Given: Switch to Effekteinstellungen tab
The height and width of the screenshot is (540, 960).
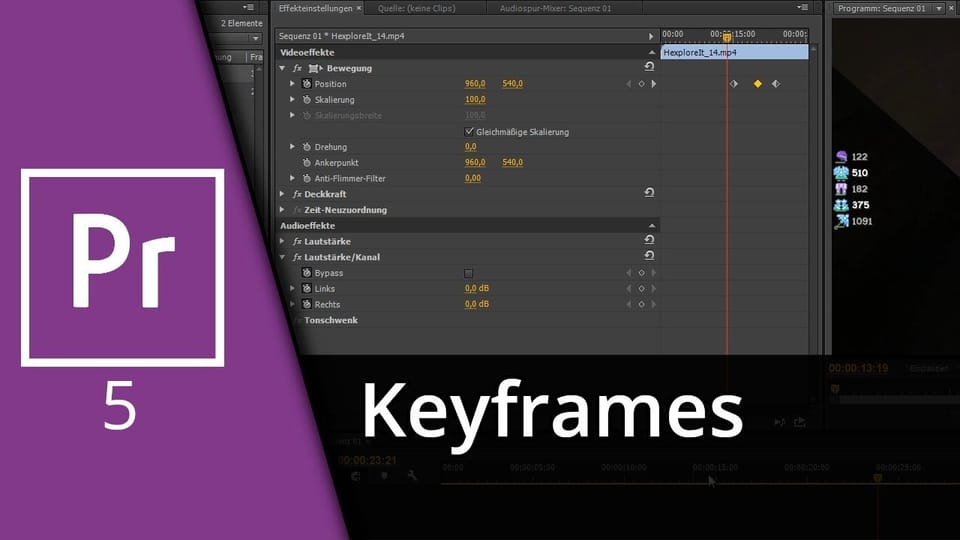Looking at the screenshot, I should point(315,9).
